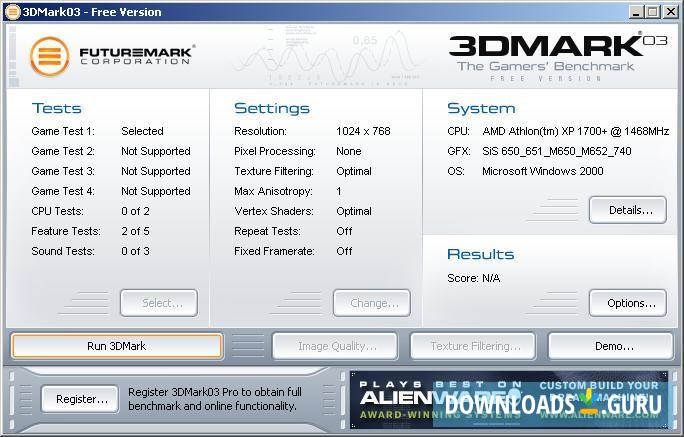684x437 pixels.
Task: Click the Run 3DMark button
Action: tap(116, 346)
